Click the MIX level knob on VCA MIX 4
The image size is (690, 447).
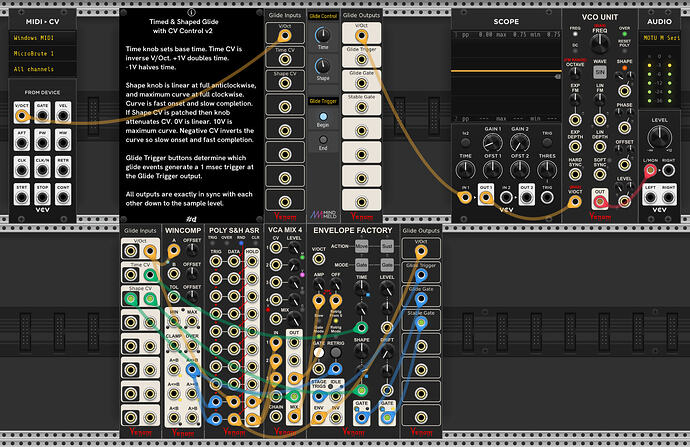point(294,318)
